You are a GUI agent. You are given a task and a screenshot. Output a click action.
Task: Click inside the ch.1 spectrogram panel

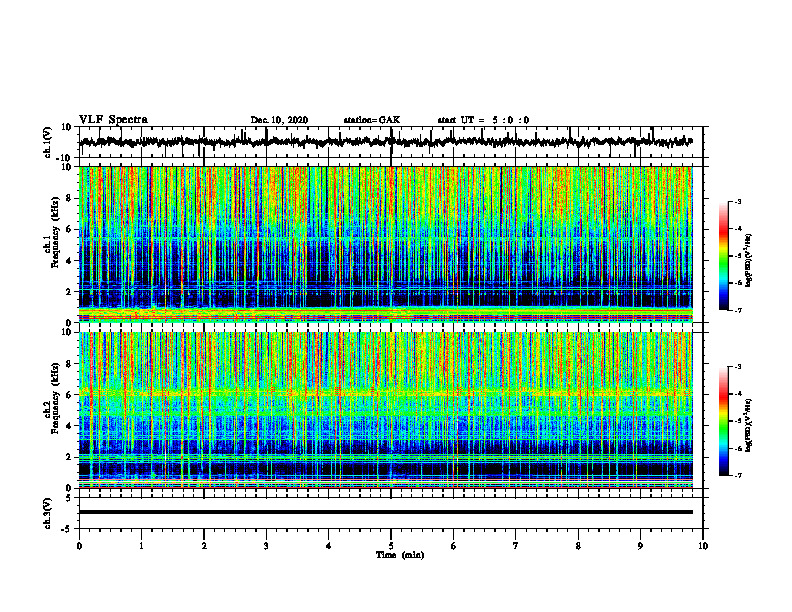(x=385, y=244)
